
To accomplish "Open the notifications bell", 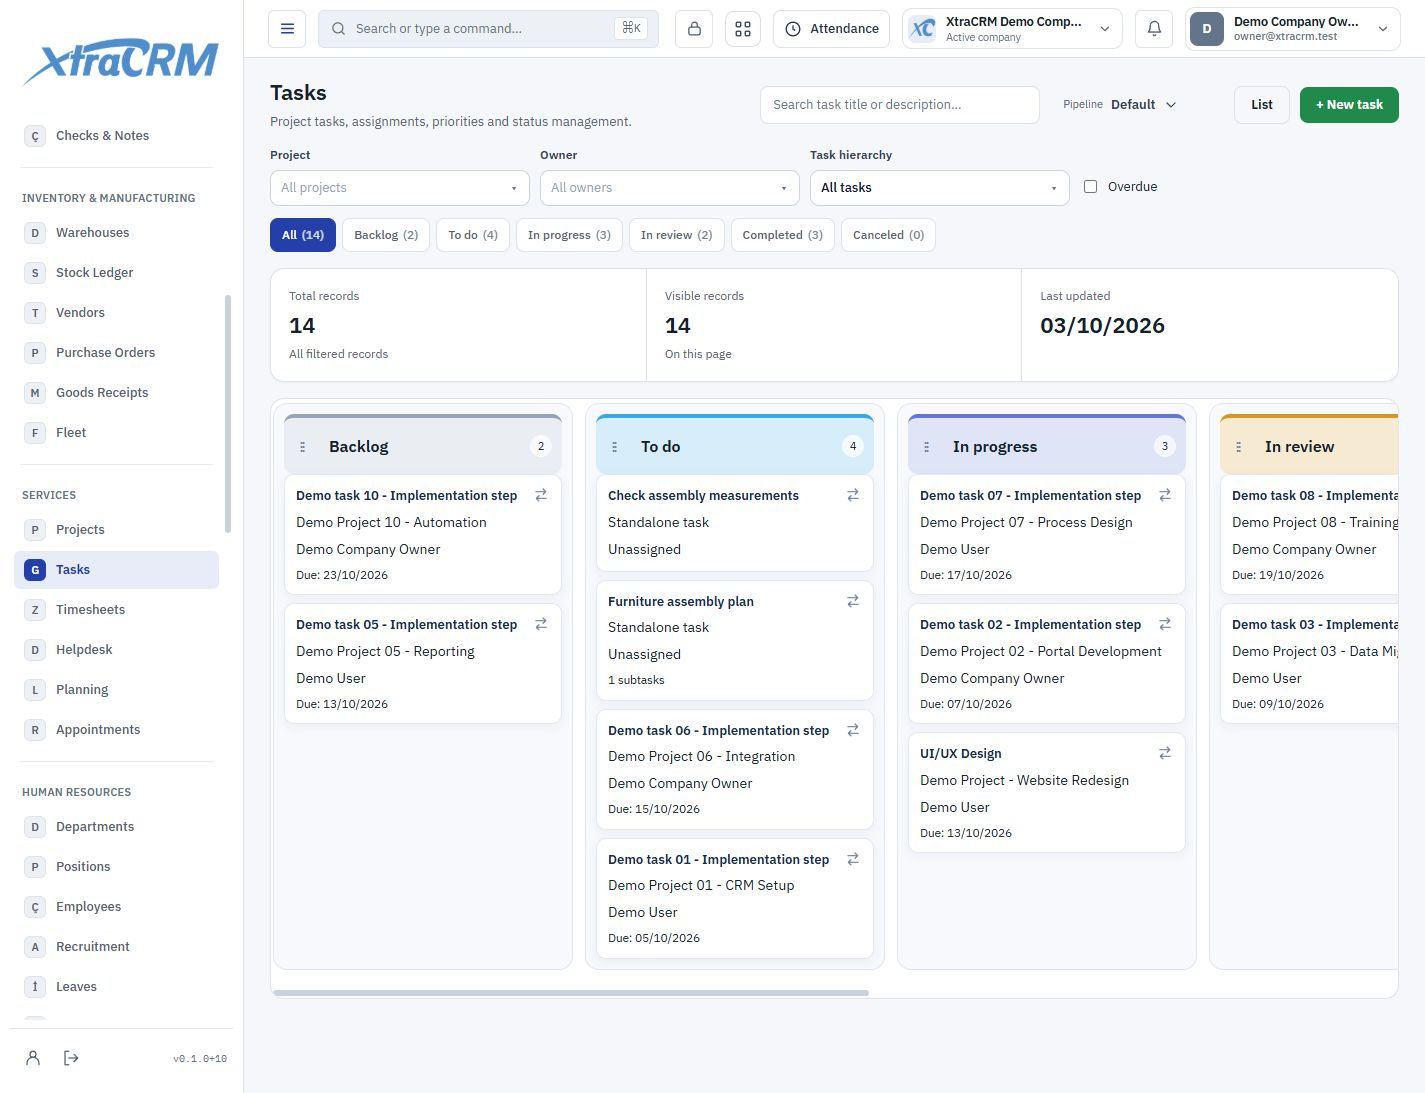I will [x=1154, y=29].
